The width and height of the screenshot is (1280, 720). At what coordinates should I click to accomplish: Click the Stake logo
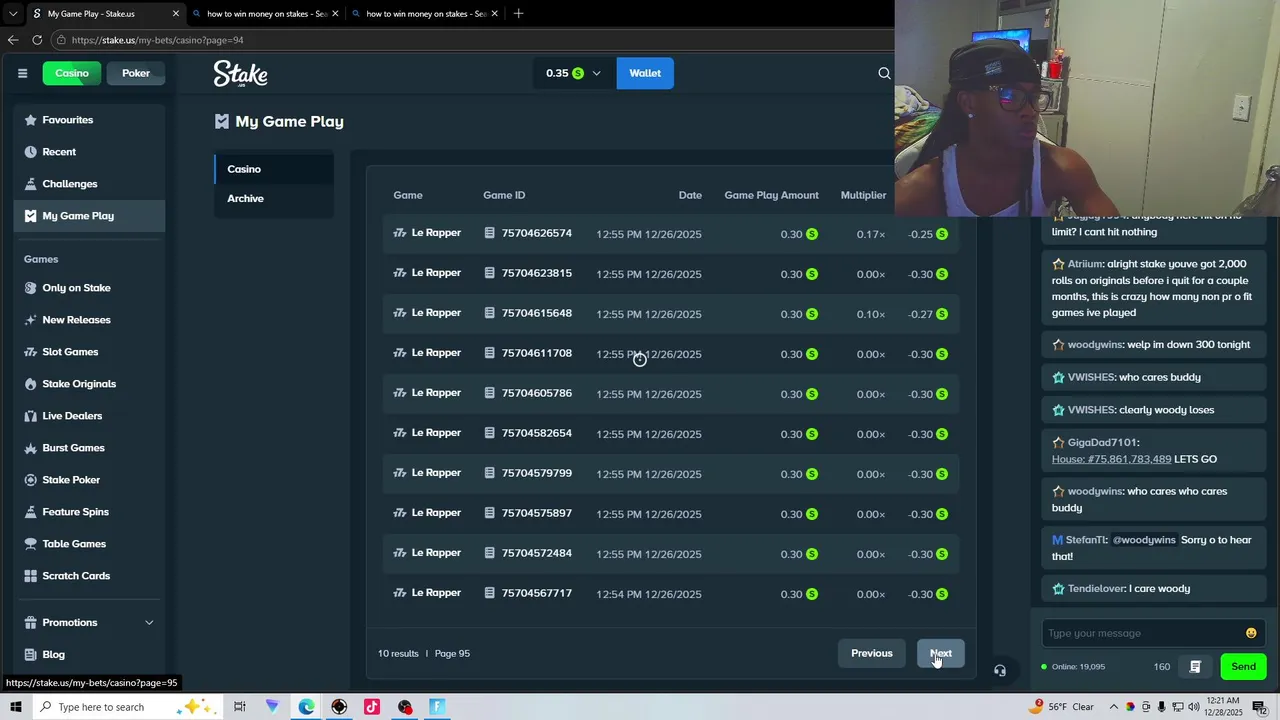click(240, 74)
